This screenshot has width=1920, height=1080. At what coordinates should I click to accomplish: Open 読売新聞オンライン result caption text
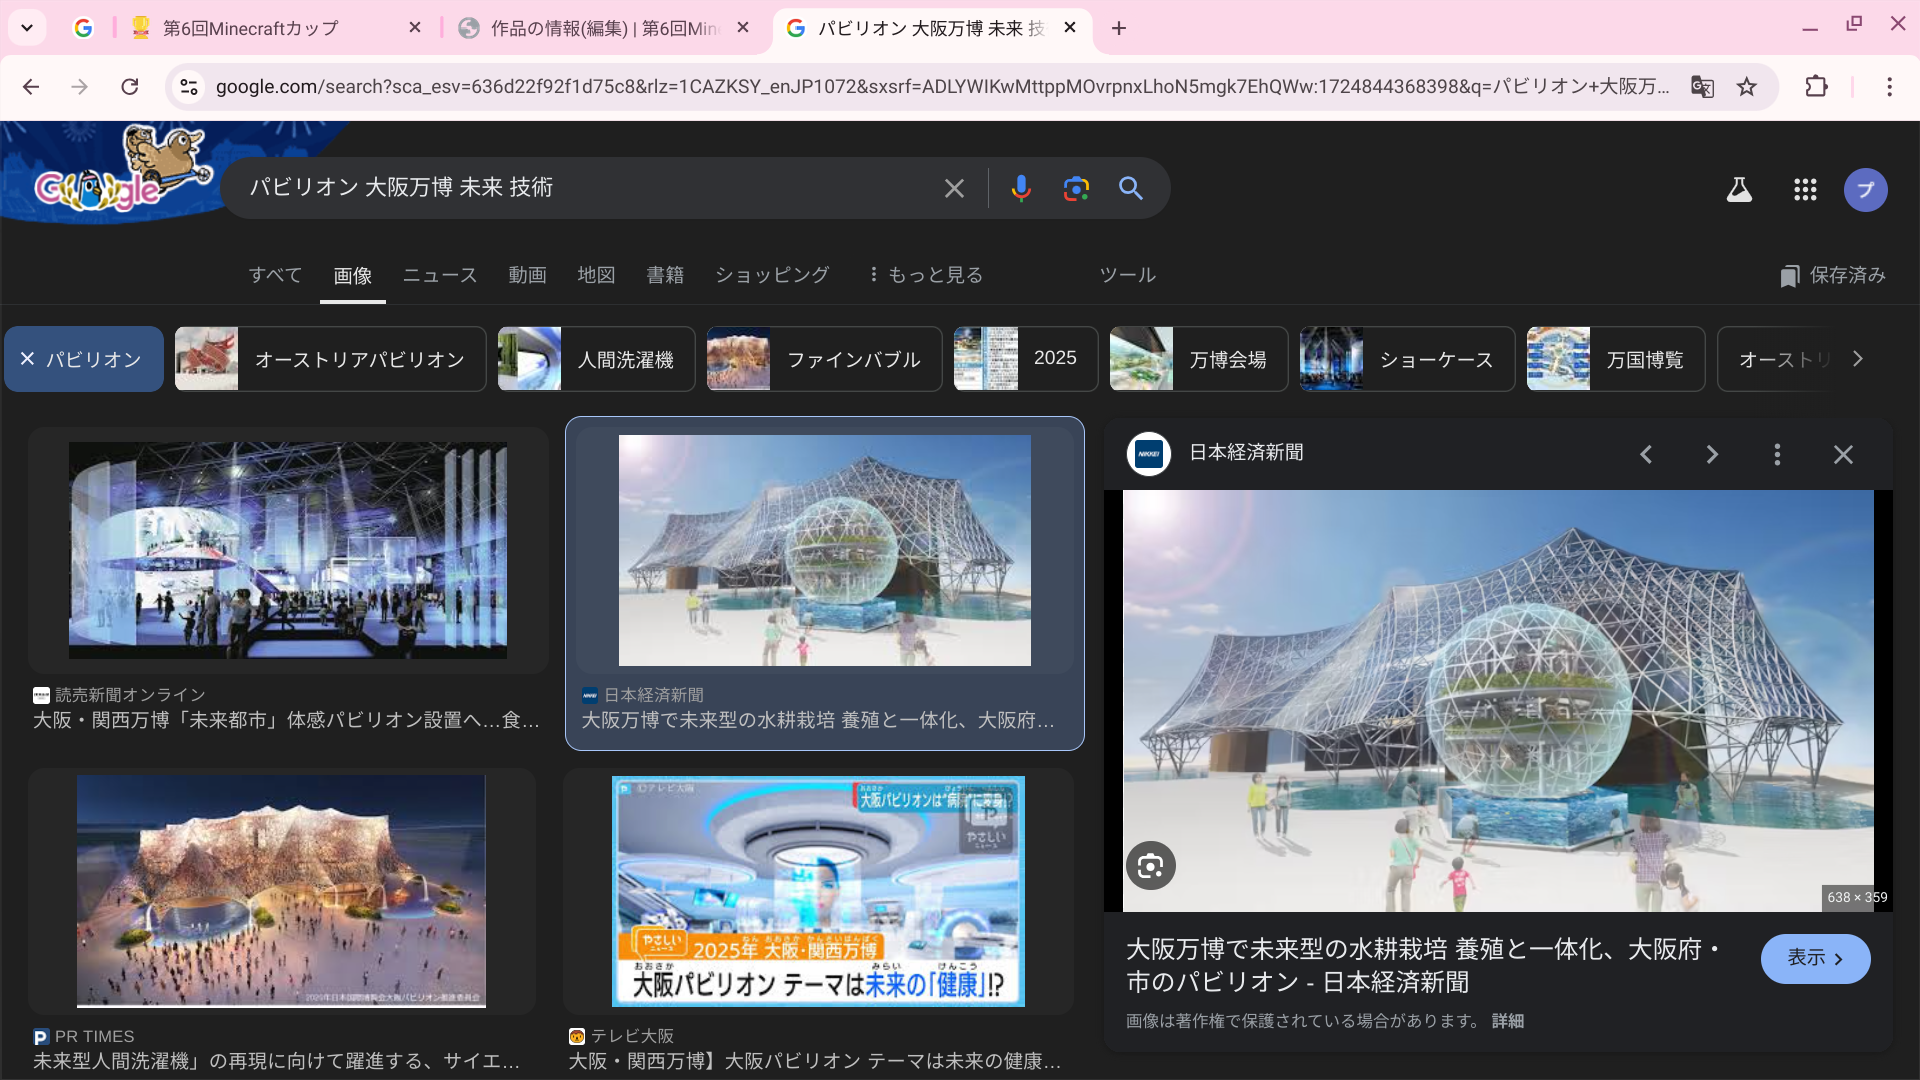[287, 720]
